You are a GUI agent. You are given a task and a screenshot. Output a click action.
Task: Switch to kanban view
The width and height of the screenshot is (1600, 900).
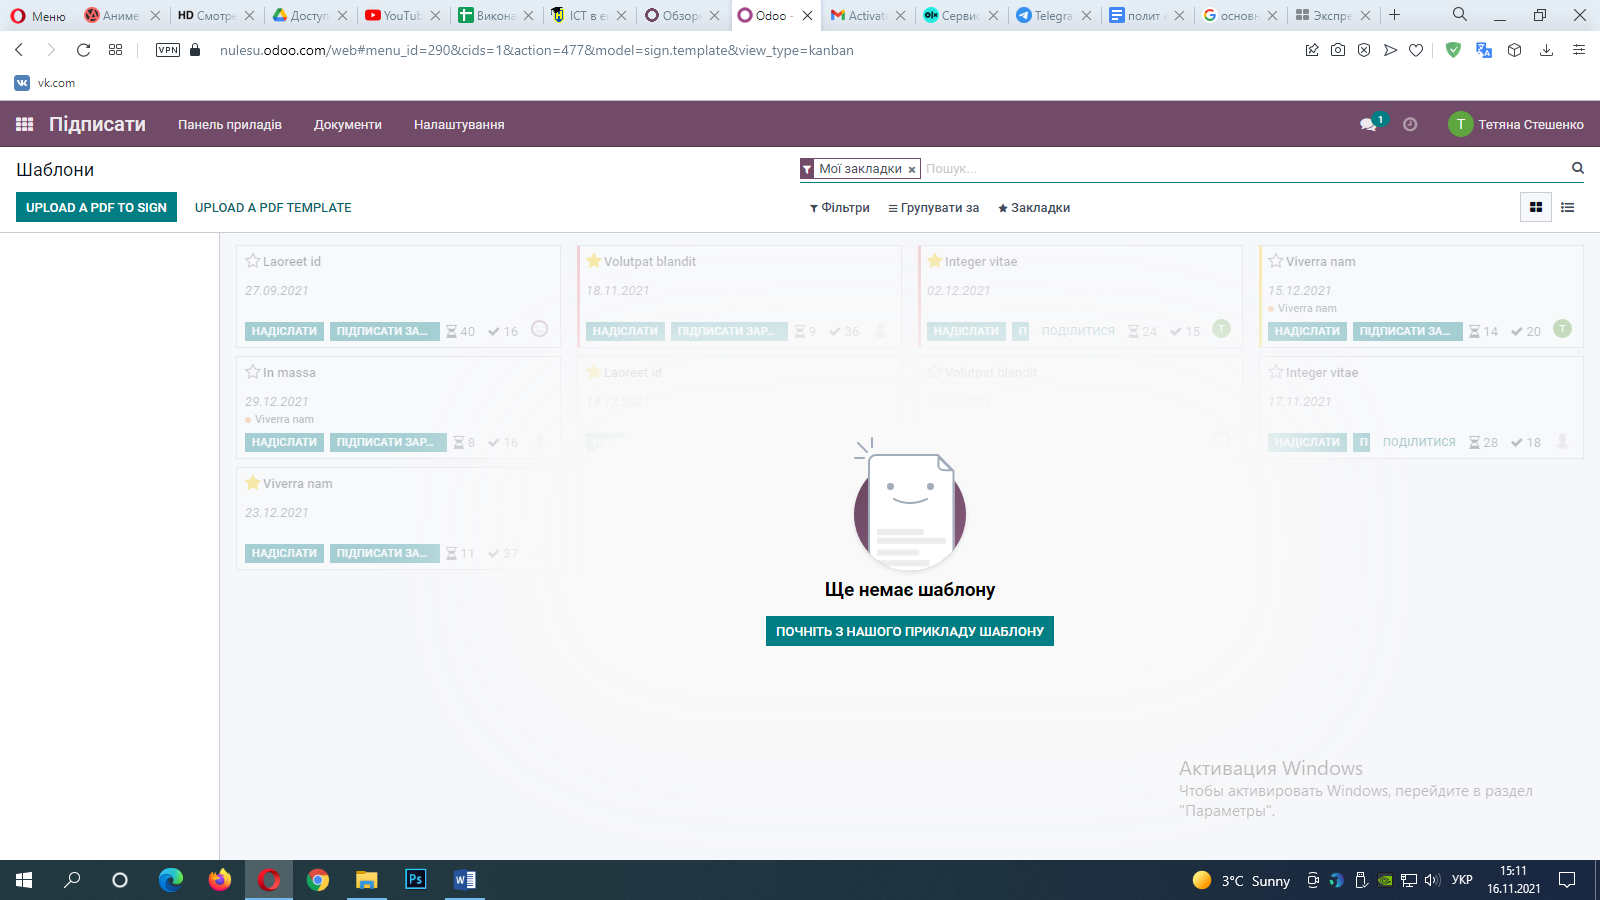1536,207
